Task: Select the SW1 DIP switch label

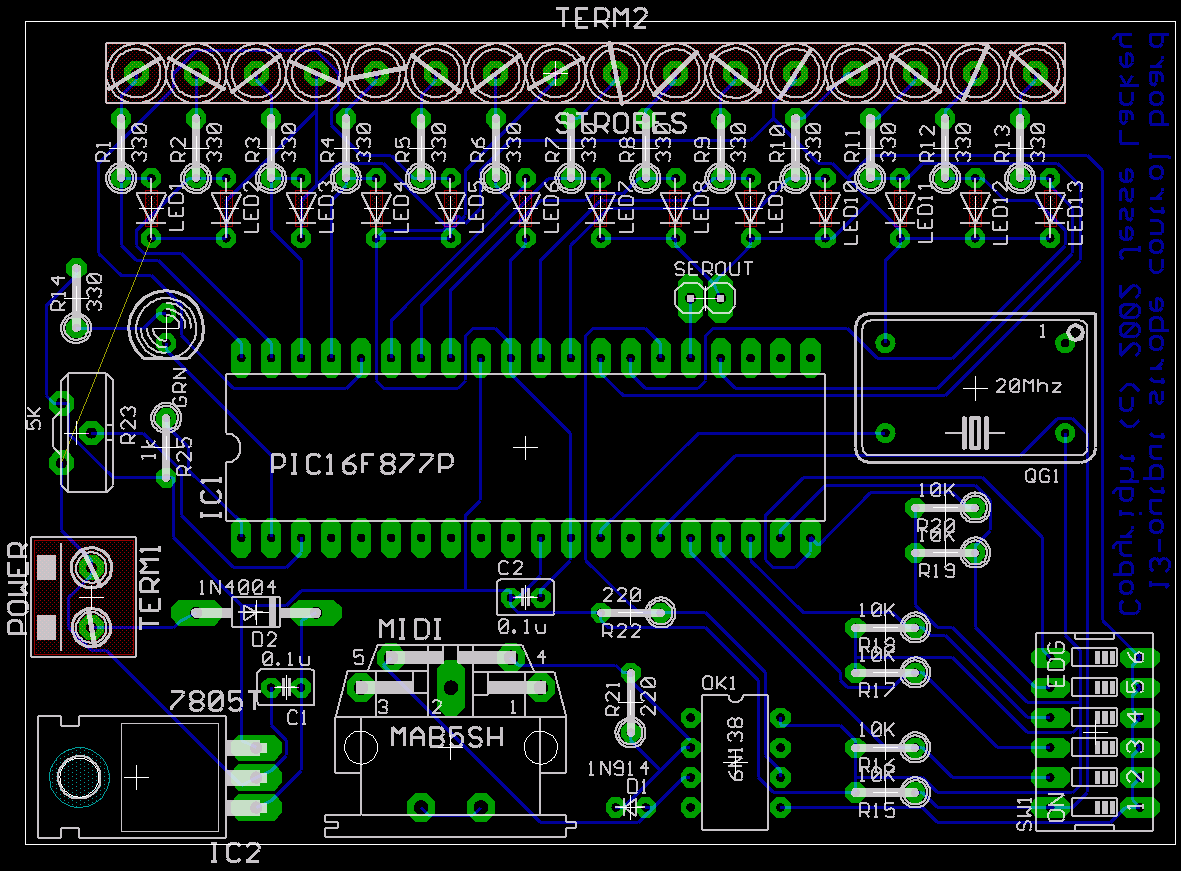Action: point(1024,814)
